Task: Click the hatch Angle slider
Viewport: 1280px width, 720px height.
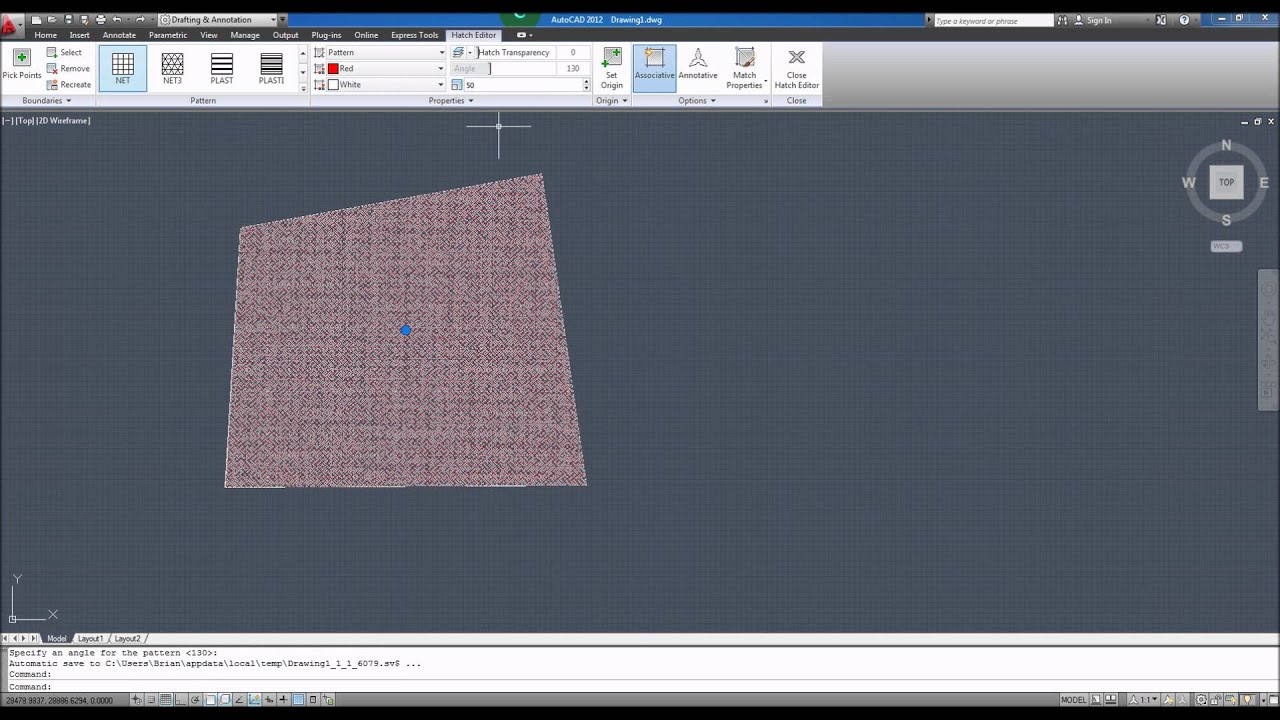Action: tap(501, 68)
